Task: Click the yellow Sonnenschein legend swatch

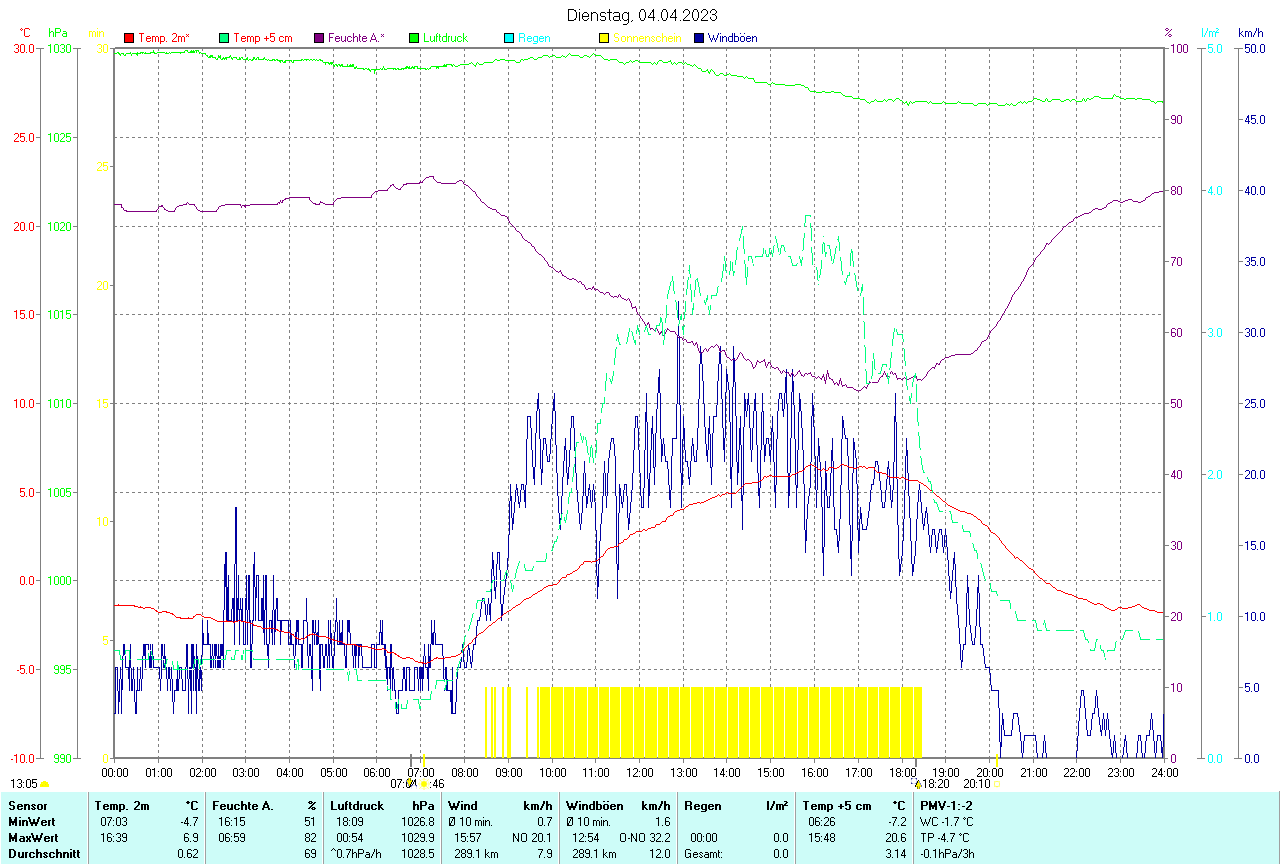Action: tap(603, 38)
